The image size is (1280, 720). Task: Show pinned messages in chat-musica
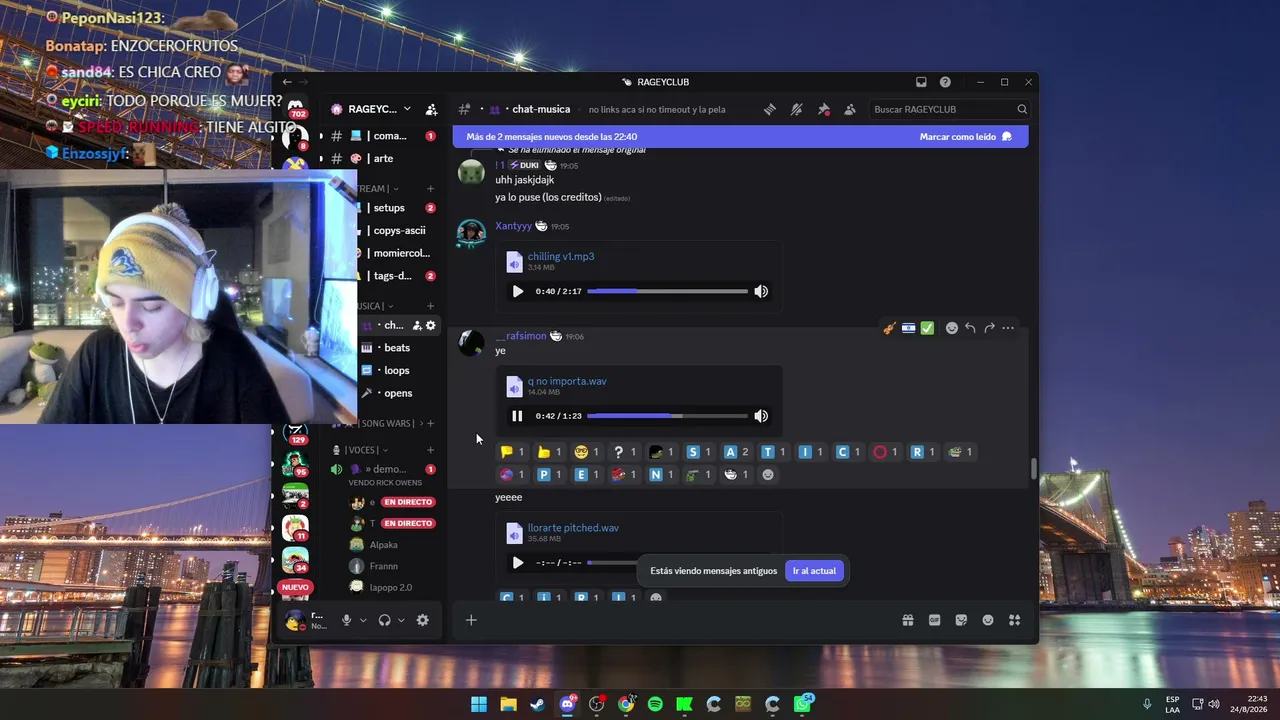click(823, 109)
